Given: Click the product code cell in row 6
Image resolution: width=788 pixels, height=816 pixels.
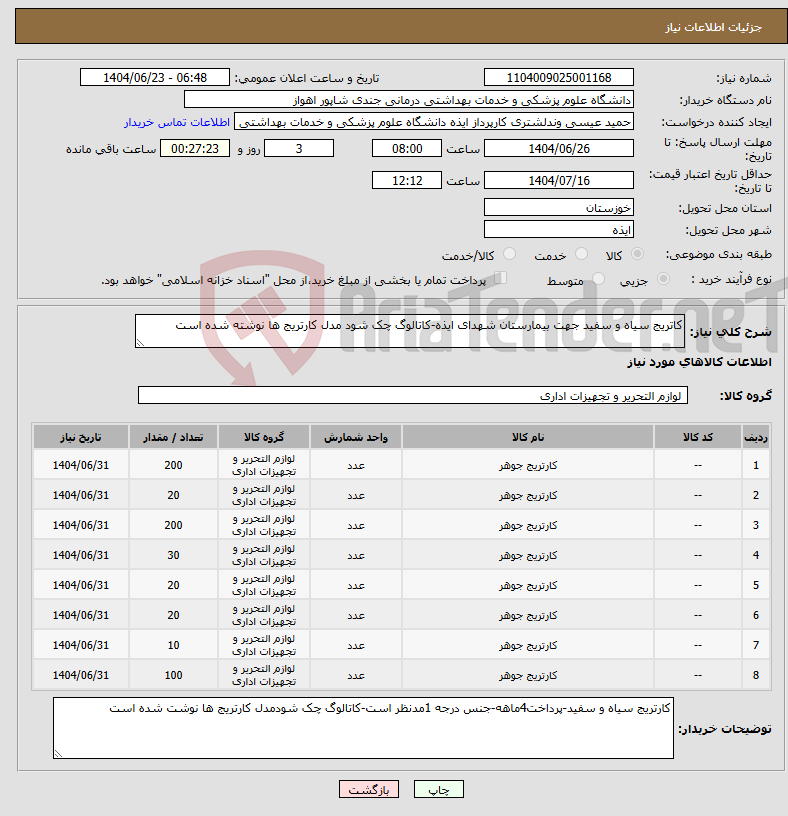Looking at the screenshot, I should coord(697,615).
